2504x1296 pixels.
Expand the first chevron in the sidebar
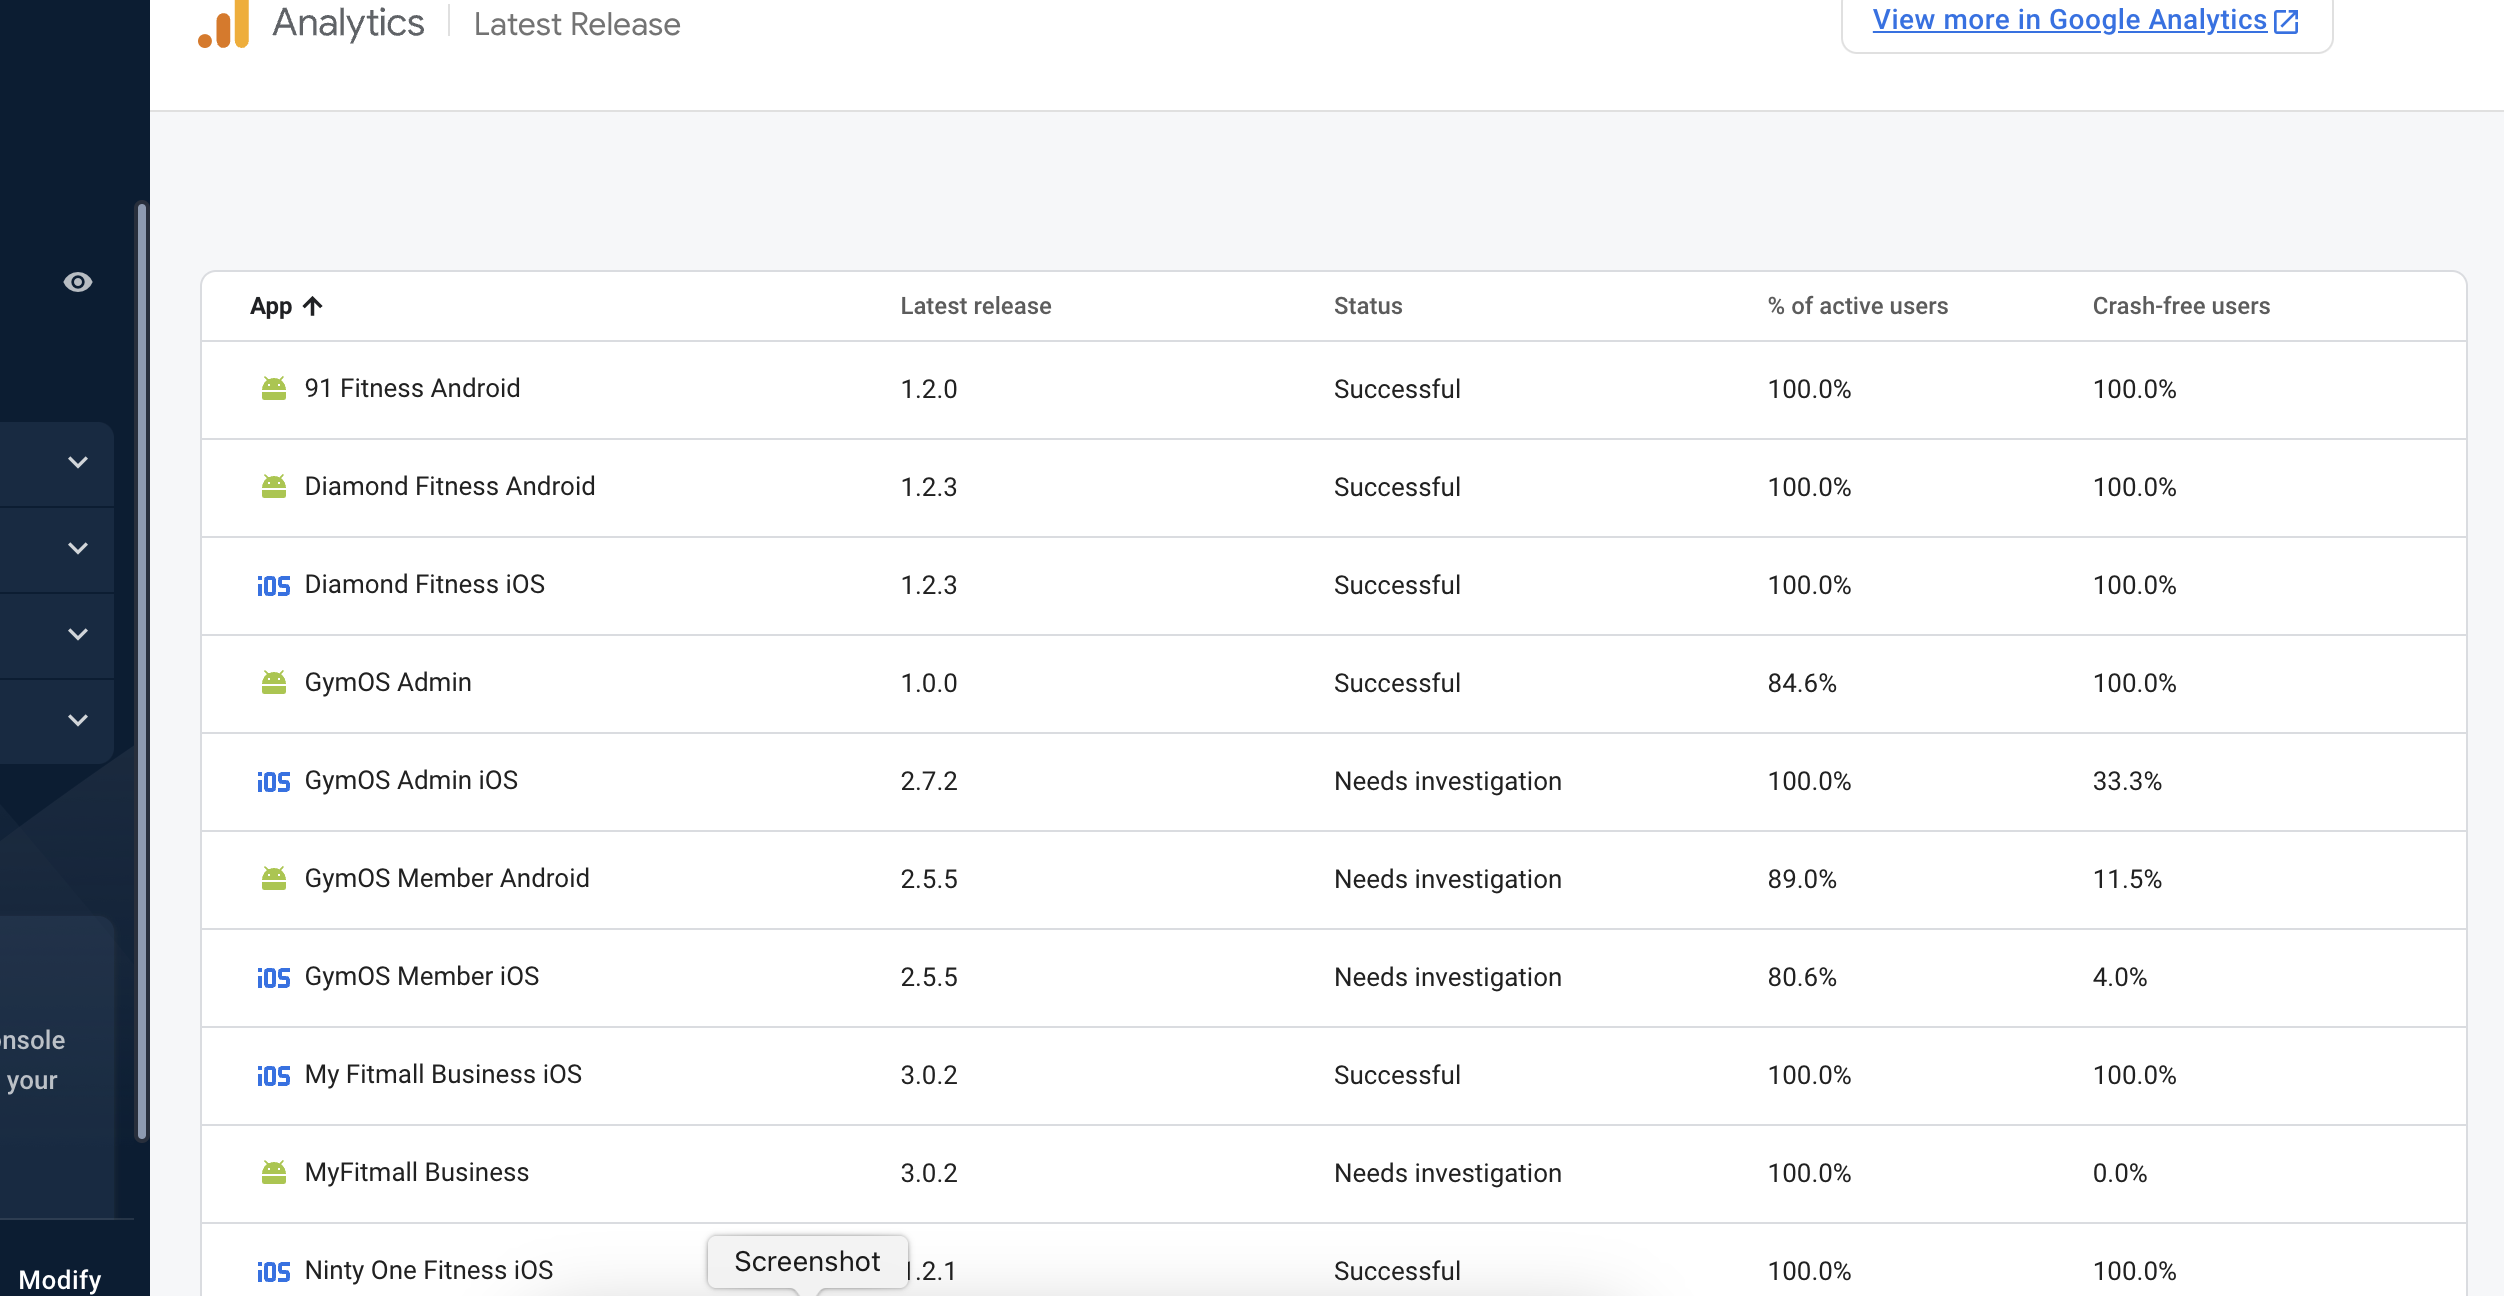(75, 463)
